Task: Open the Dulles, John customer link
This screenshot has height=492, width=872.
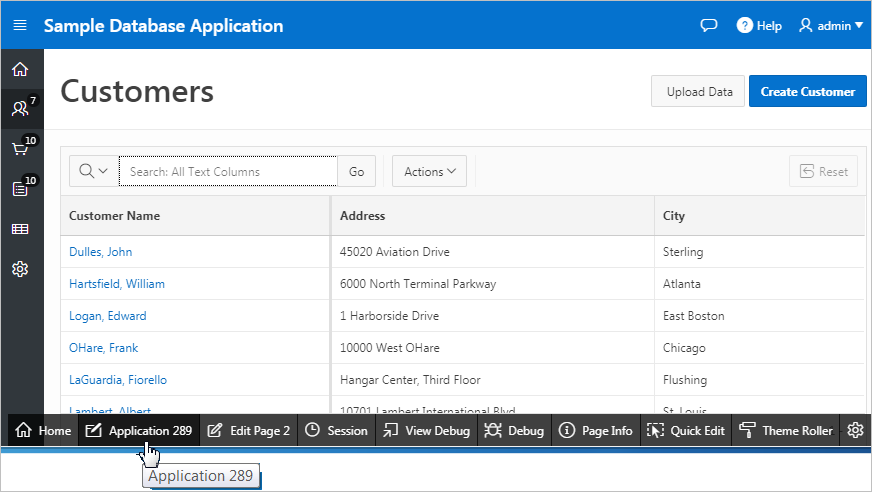Action: point(100,252)
